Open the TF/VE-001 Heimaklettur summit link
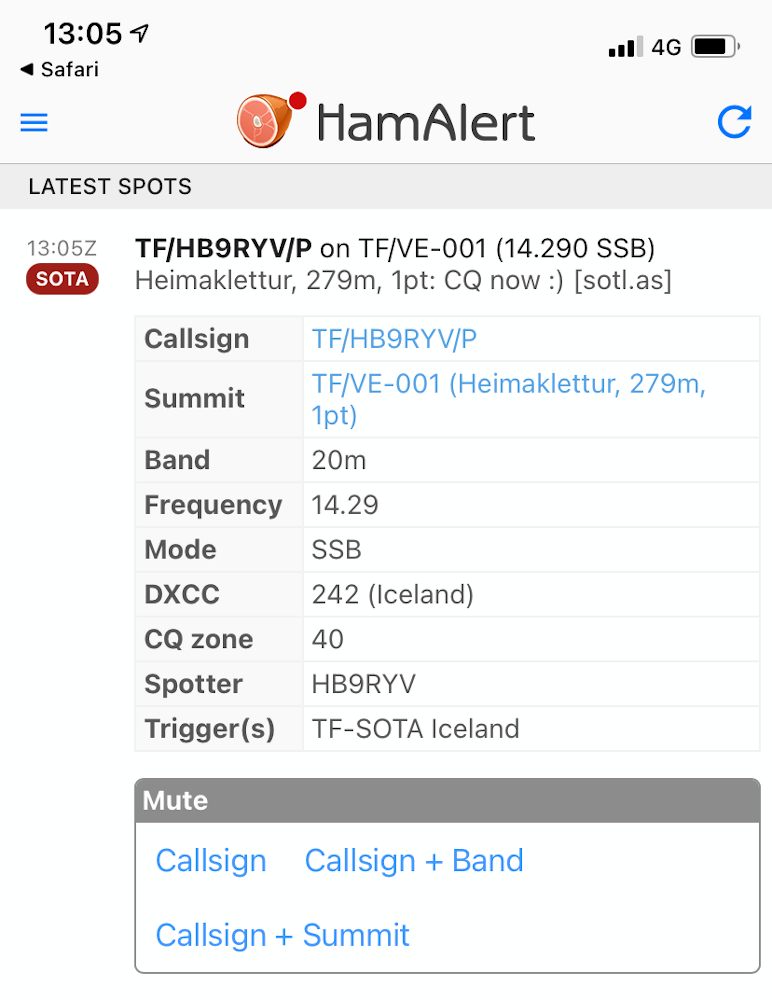 coord(508,399)
